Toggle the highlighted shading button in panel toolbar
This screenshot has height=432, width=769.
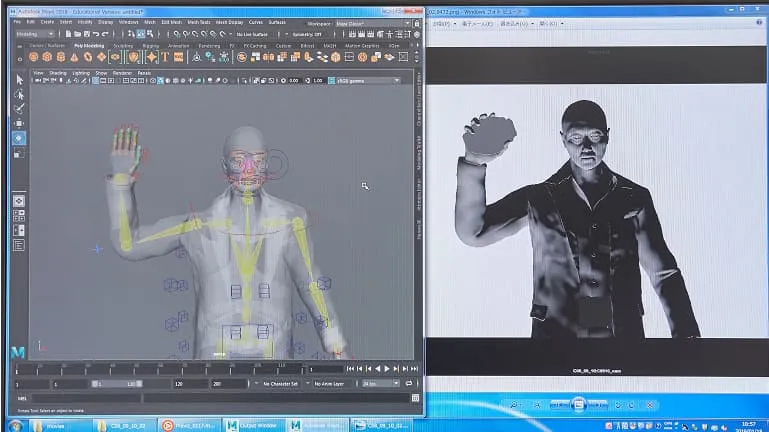[x=160, y=81]
